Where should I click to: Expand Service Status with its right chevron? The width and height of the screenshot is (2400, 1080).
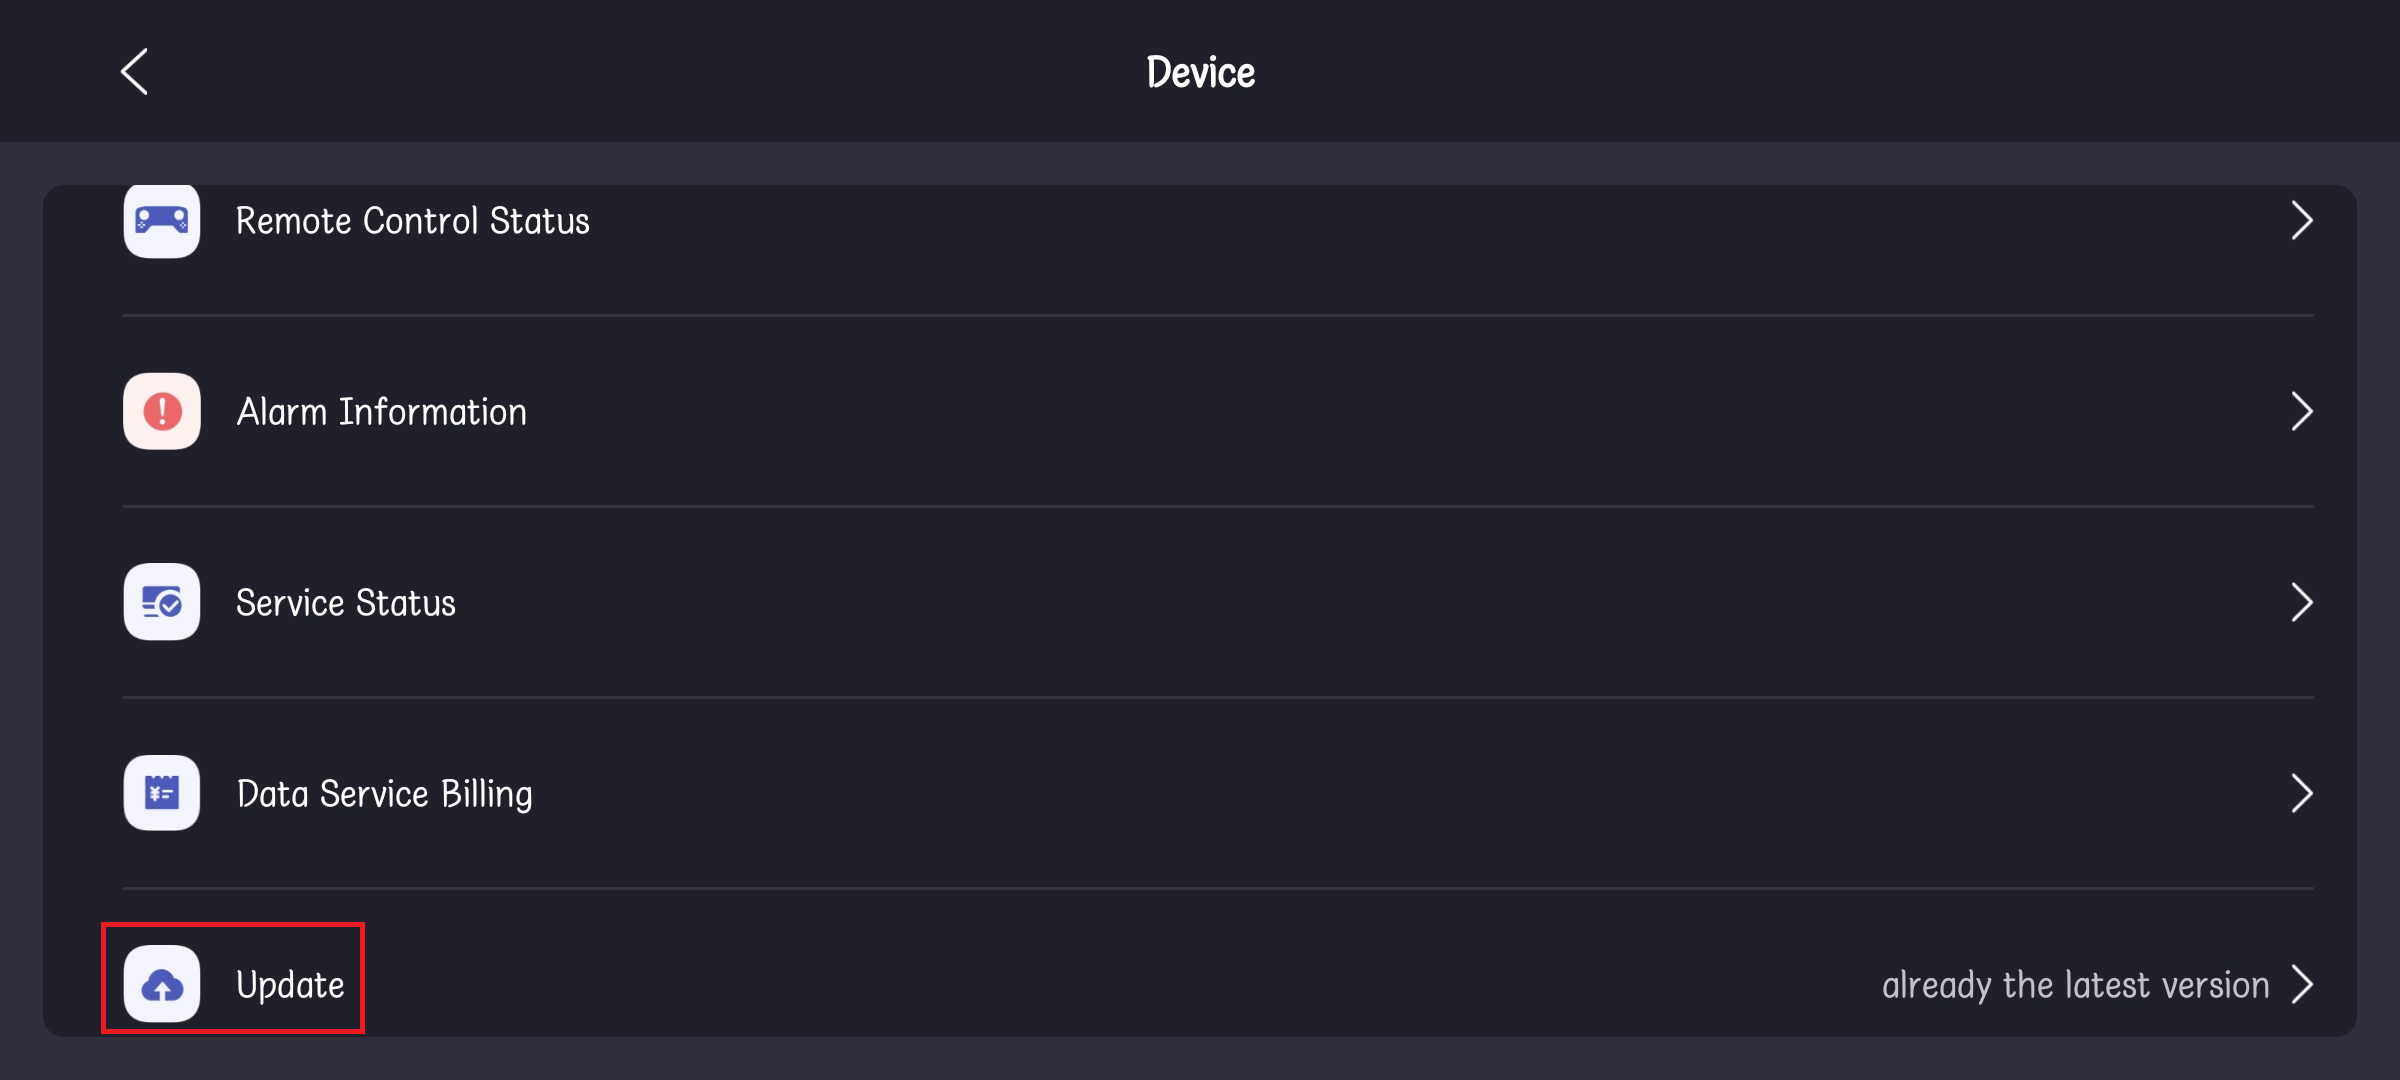click(2302, 602)
